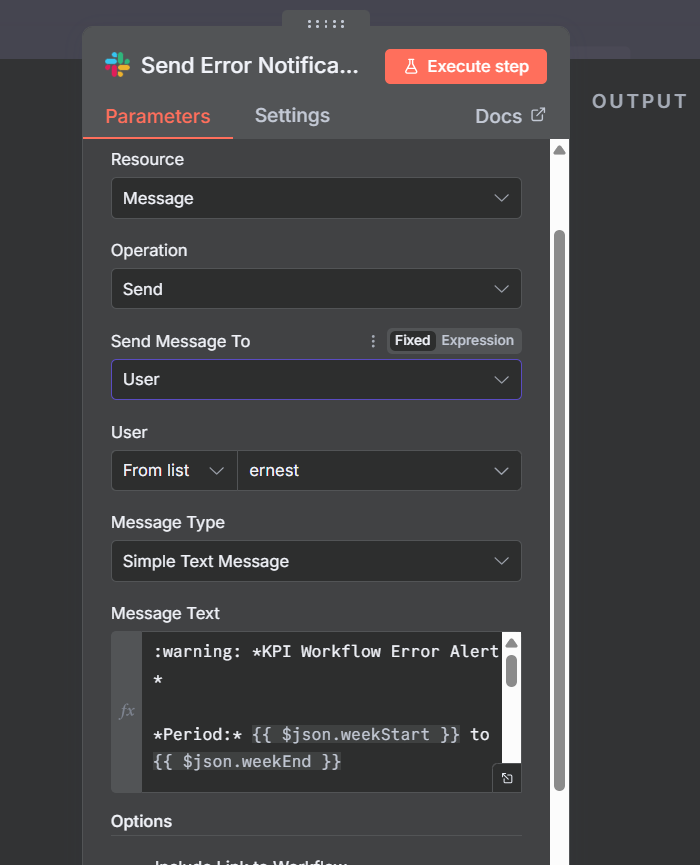Open the From list mode selector

173,470
